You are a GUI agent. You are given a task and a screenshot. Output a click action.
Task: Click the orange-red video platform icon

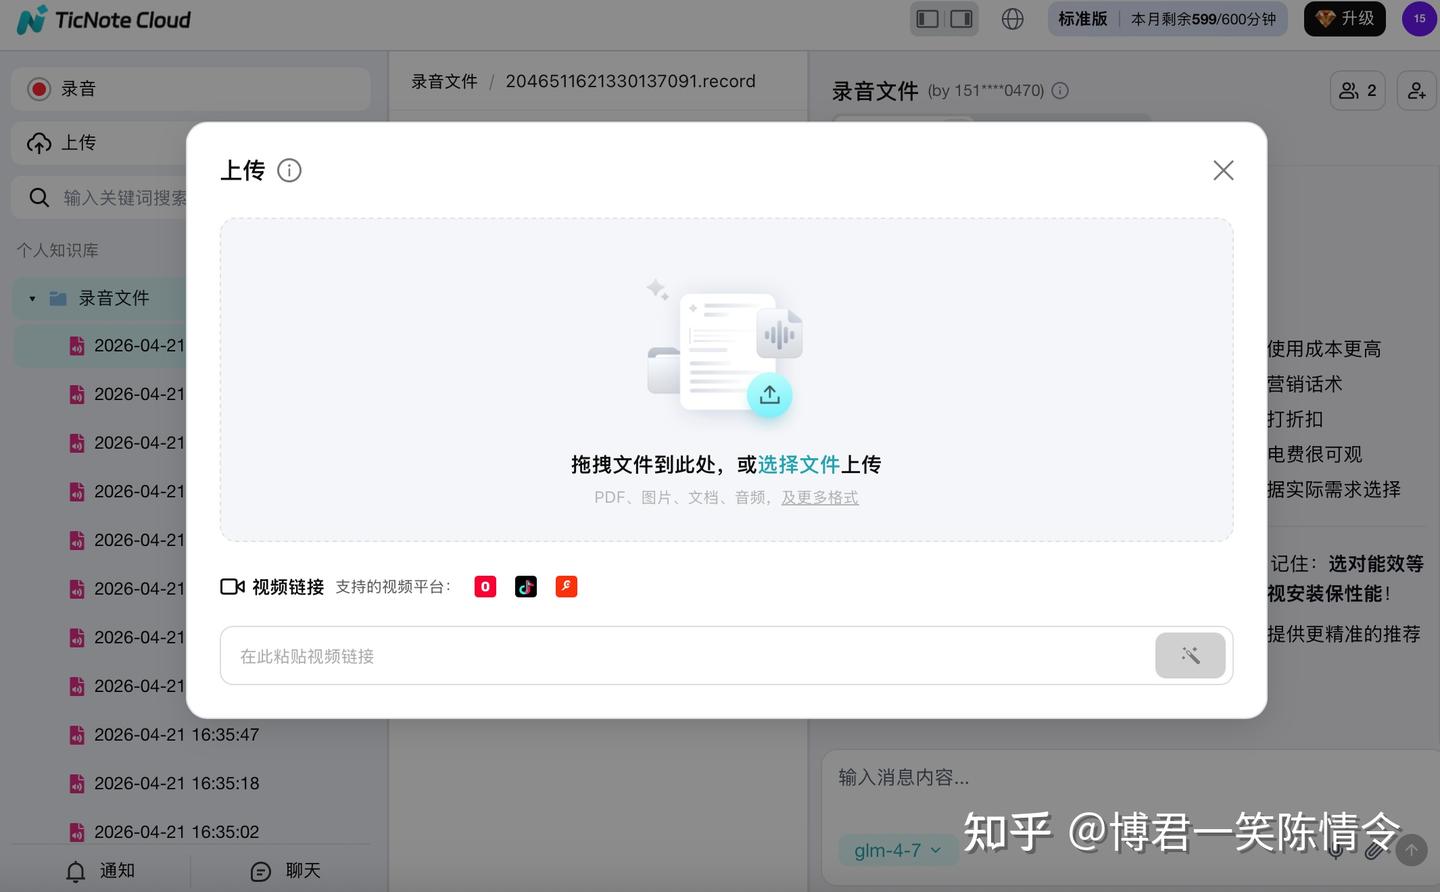pyautogui.click(x=566, y=587)
